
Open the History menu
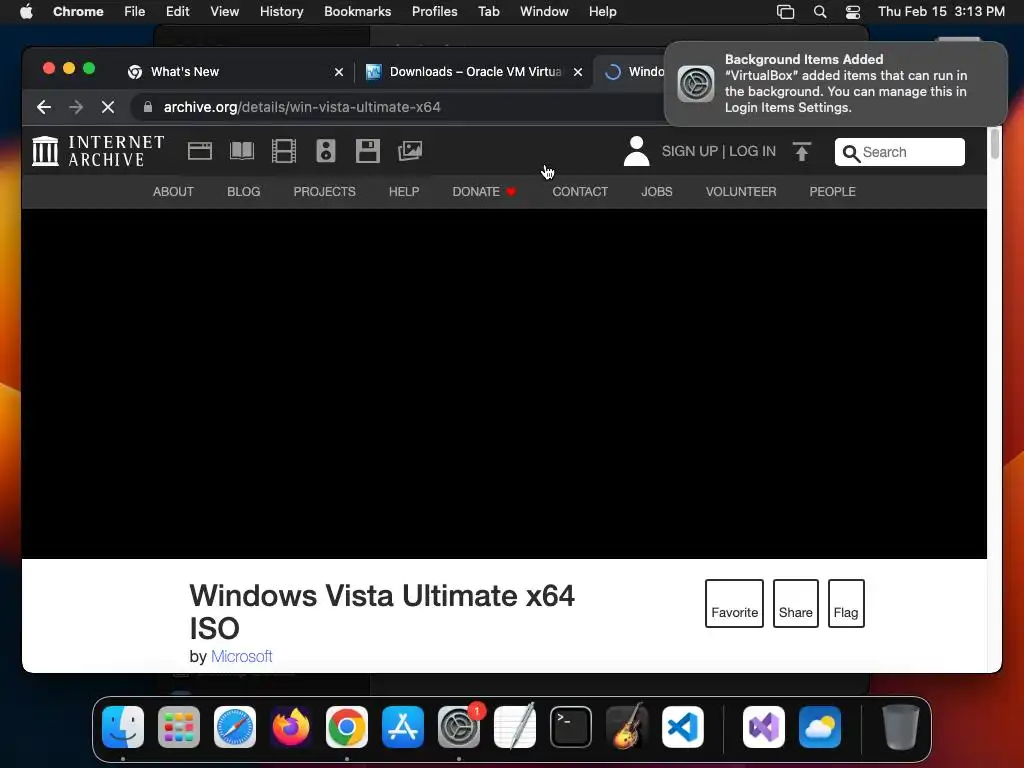tap(281, 12)
